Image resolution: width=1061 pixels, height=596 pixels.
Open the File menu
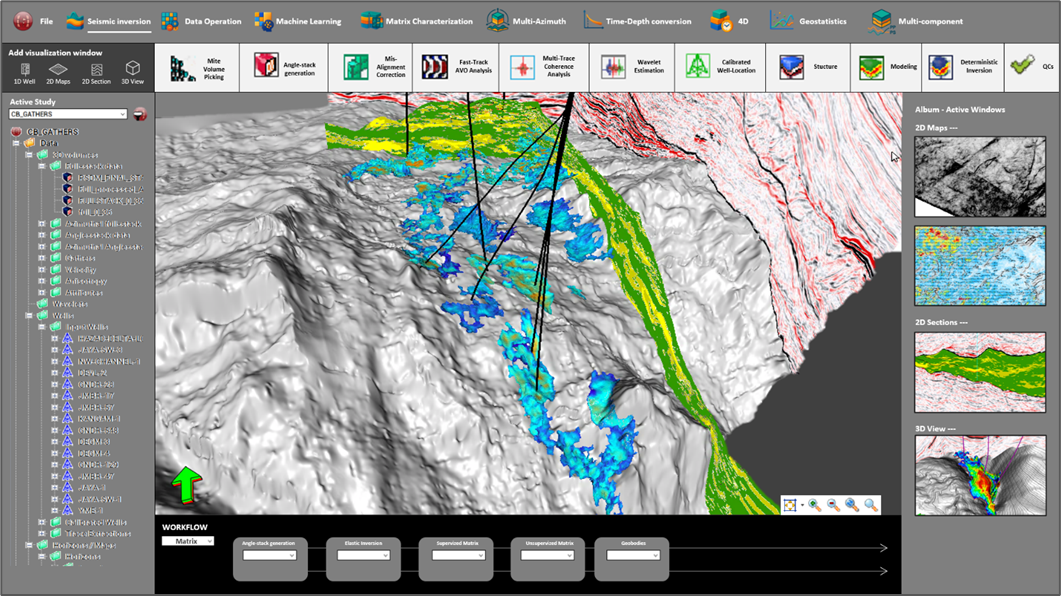pyautogui.click(x=34, y=21)
